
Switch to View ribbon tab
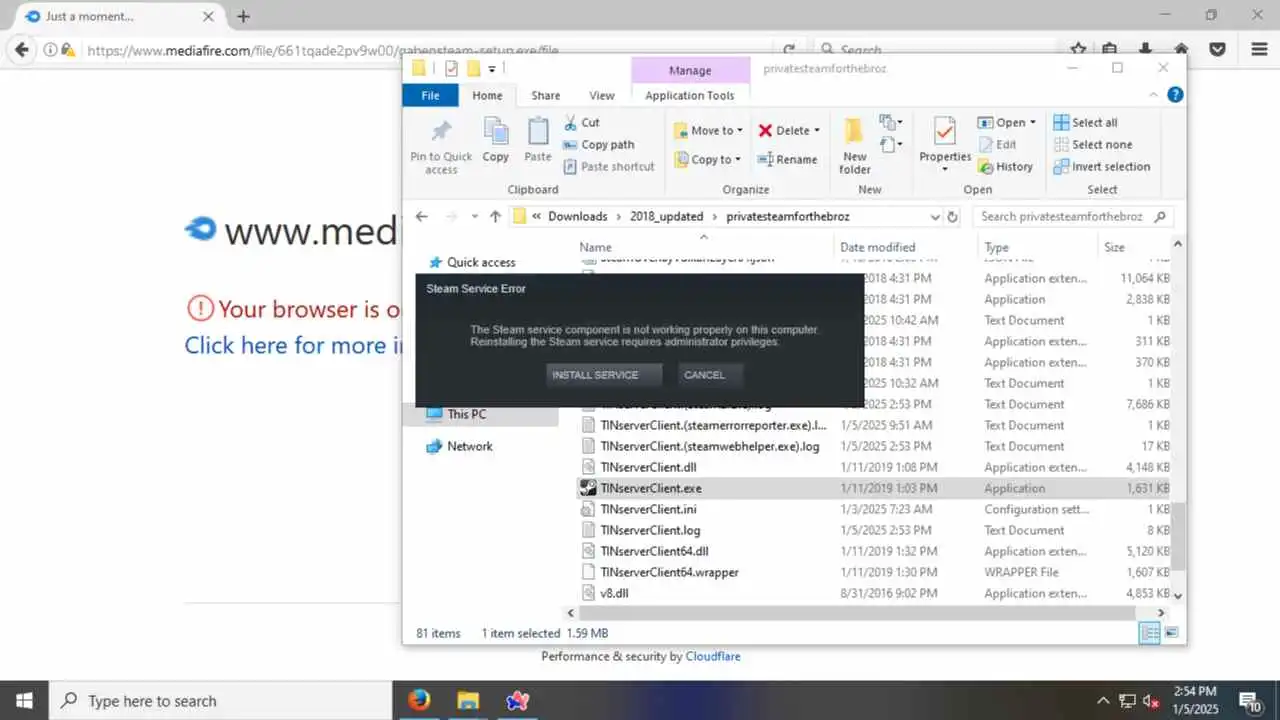pos(602,95)
